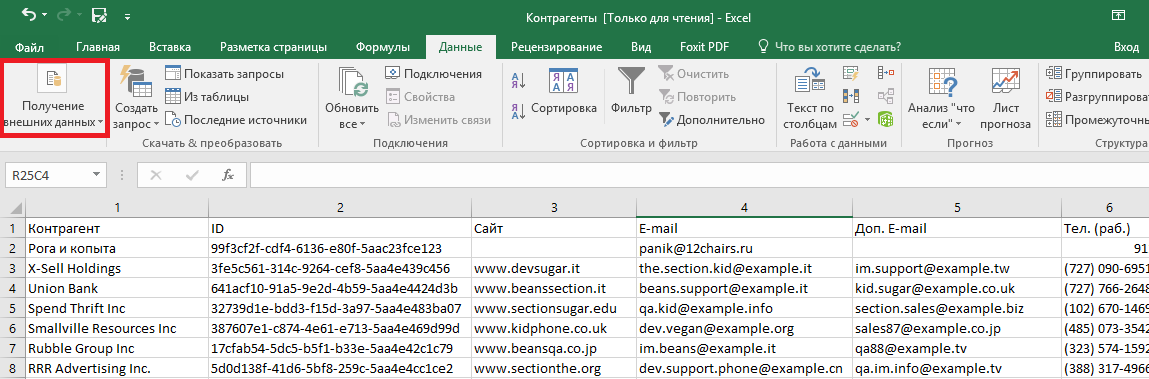Switch to the Вставка tab
Screen dimensions: 1149x379
coord(170,47)
